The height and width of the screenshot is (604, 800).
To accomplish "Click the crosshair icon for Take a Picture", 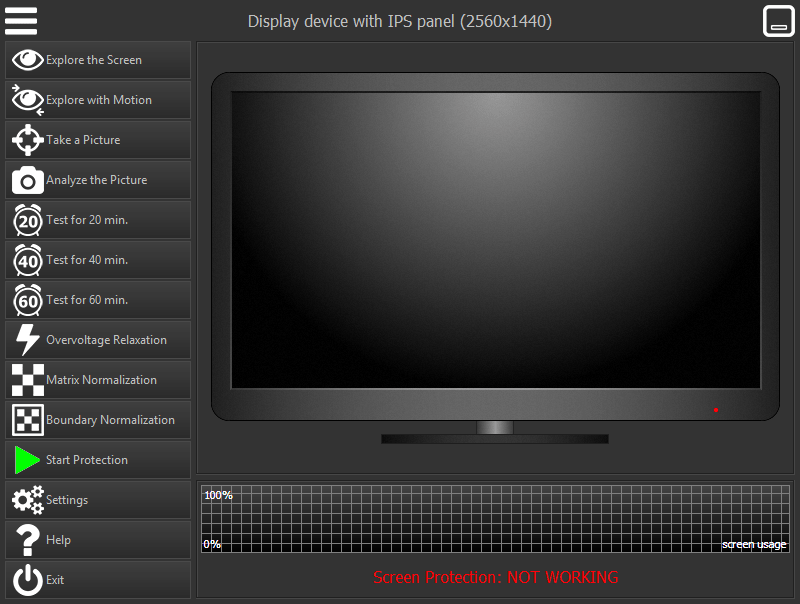I will coord(27,140).
